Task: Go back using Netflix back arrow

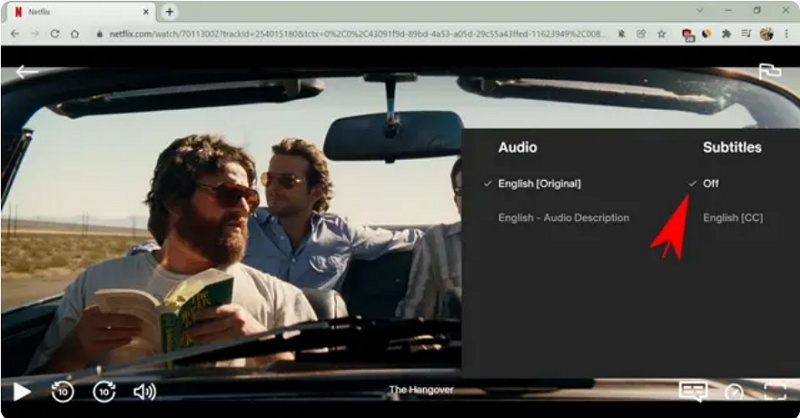Action: (27, 72)
